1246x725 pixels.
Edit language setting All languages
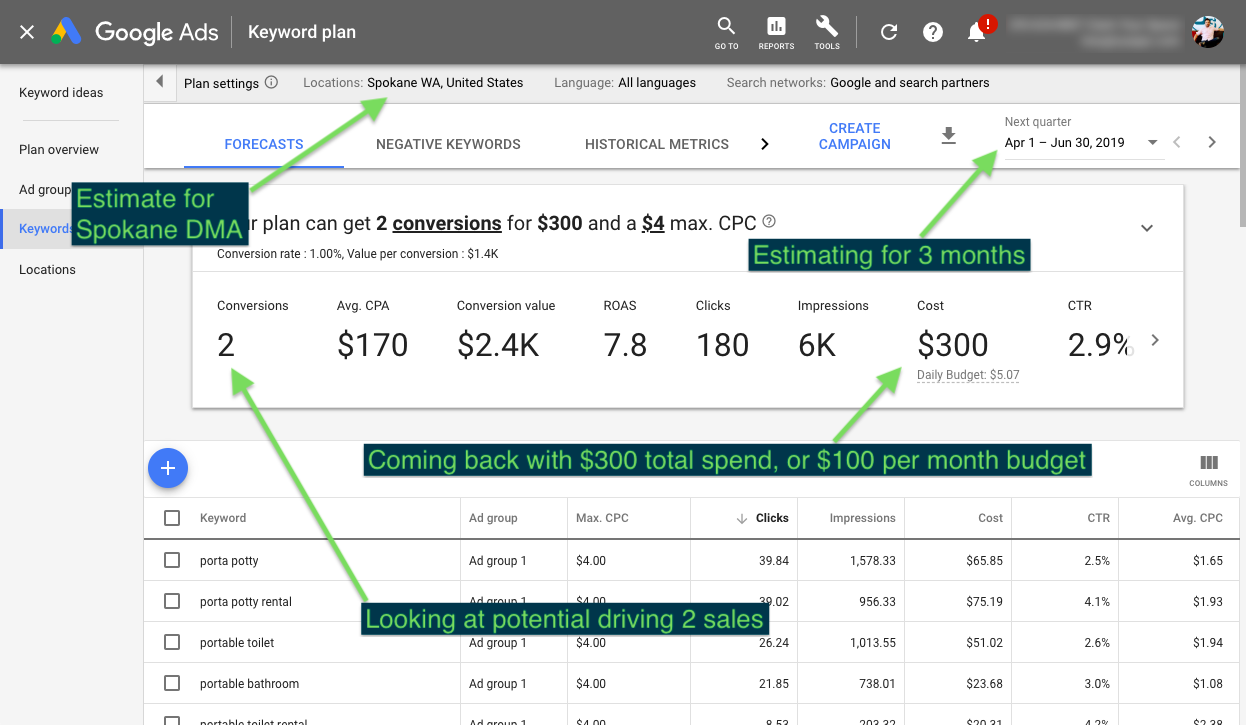[x=657, y=83]
